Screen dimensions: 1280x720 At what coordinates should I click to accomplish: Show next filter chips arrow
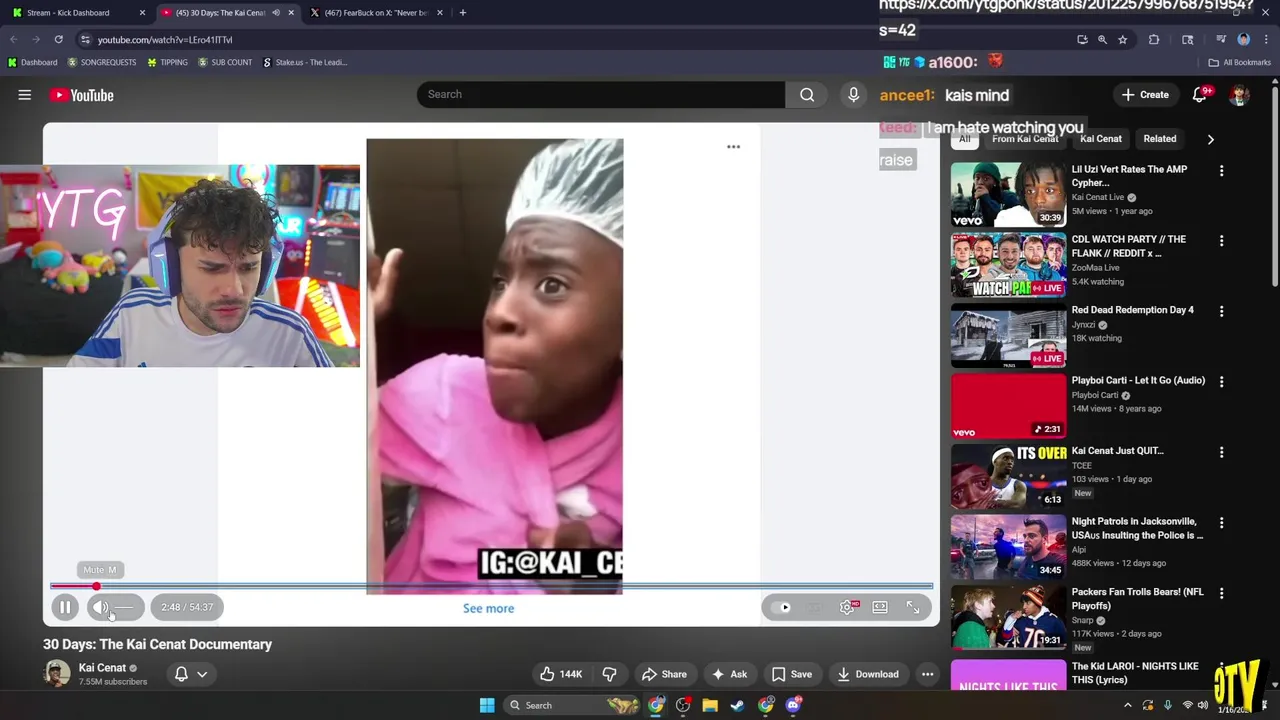point(1210,139)
